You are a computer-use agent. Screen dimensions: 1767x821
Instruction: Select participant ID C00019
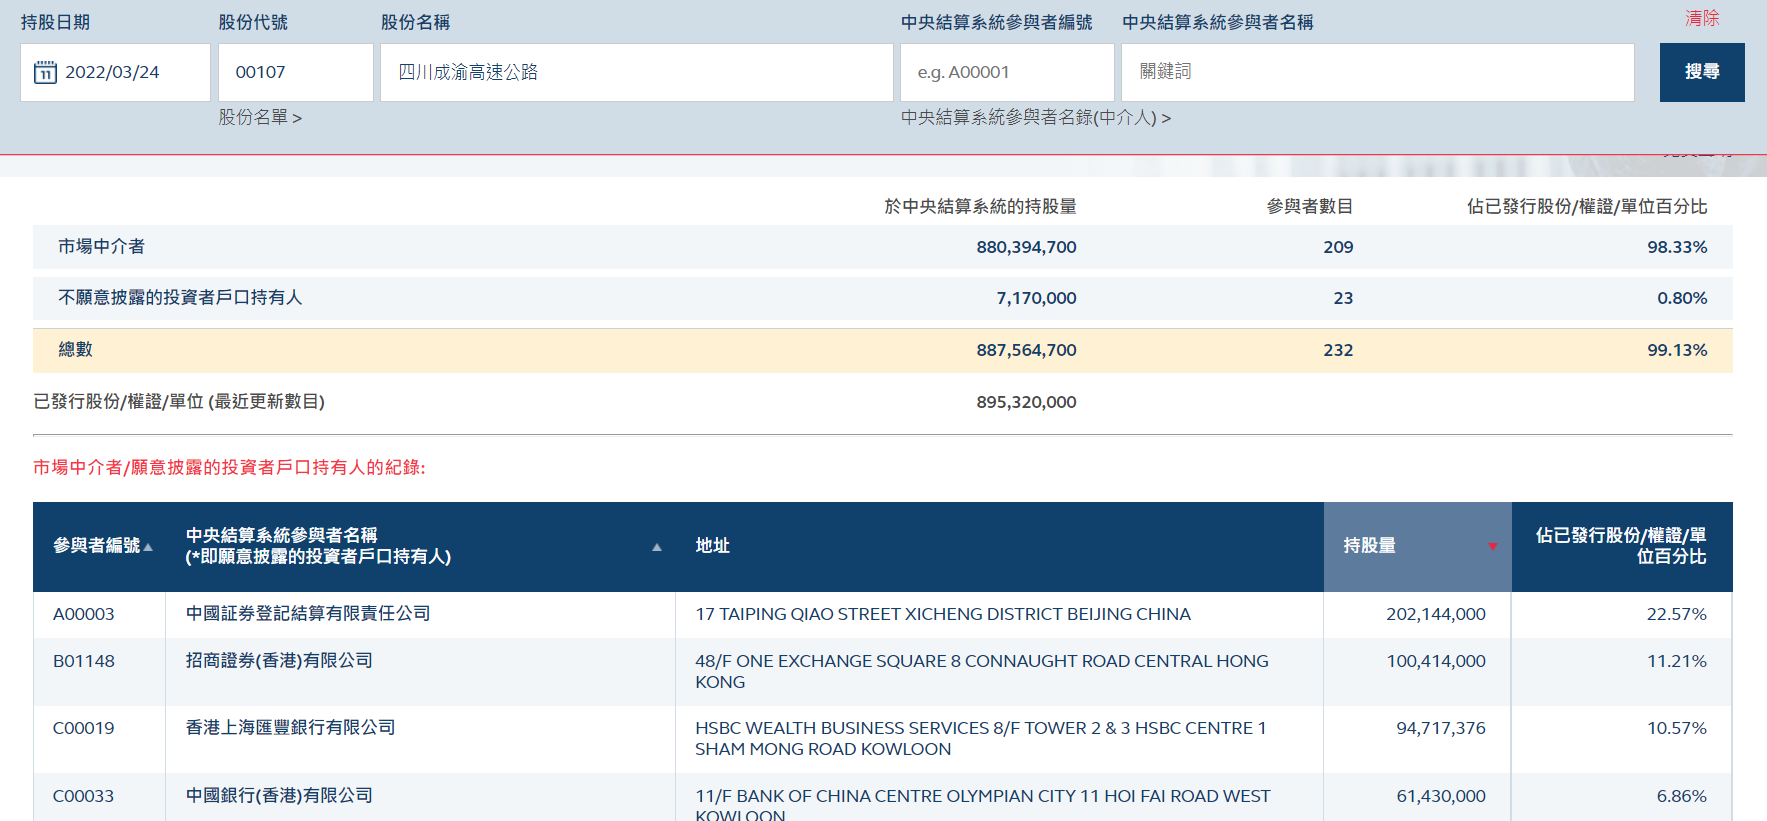(84, 728)
